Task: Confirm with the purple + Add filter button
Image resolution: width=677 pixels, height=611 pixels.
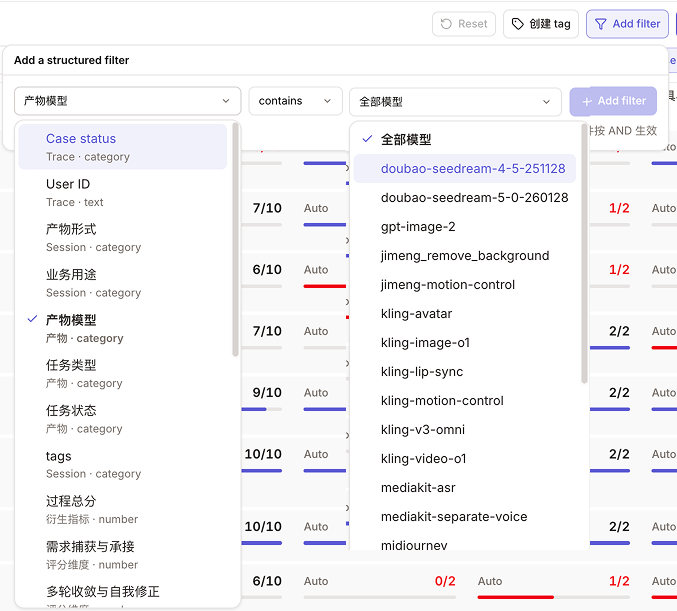Action: coord(613,101)
